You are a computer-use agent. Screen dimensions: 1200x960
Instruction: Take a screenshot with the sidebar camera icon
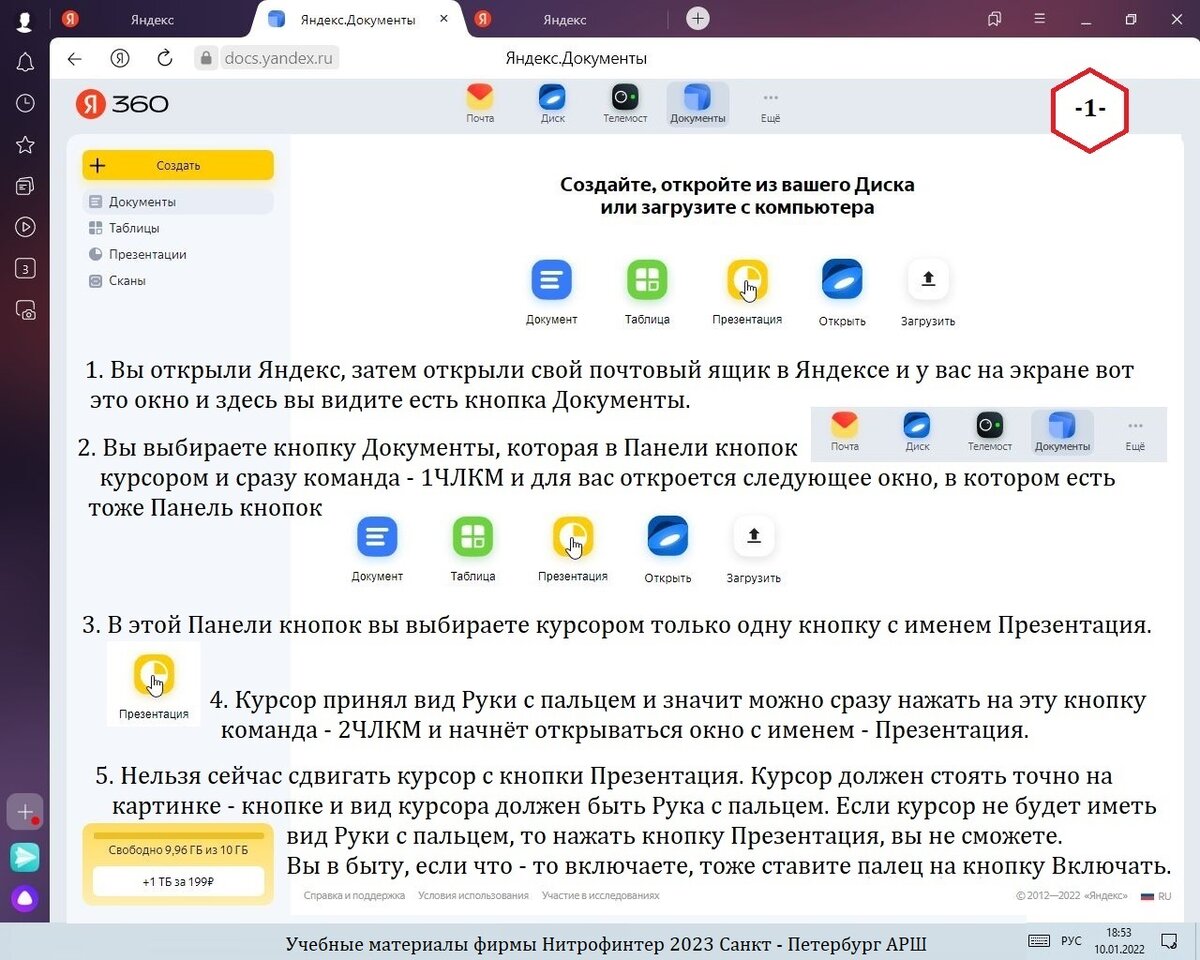tap(25, 310)
